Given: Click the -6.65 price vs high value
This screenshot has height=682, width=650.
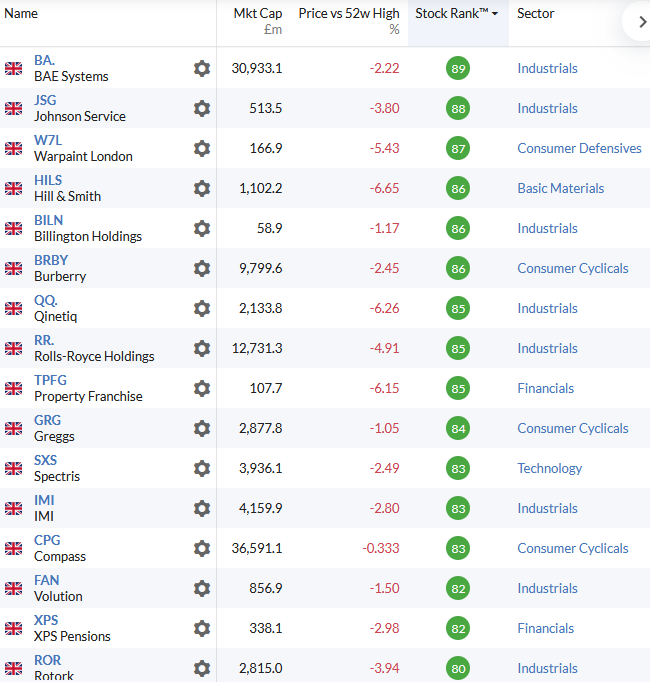Looking at the screenshot, I should (x=384, y=188).
